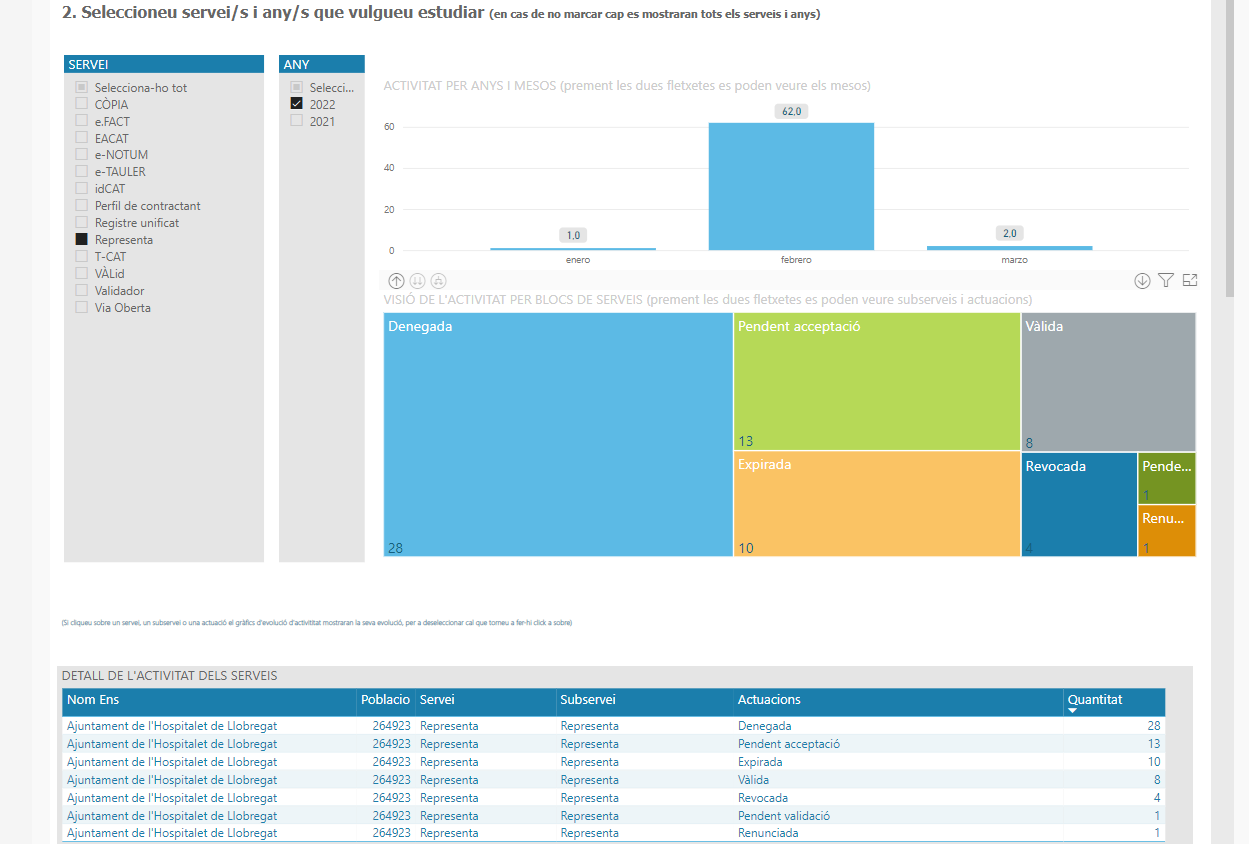Click the double-arrow next level icon
This screenshot has width=1249, height=844.
[x=418, y=282]
